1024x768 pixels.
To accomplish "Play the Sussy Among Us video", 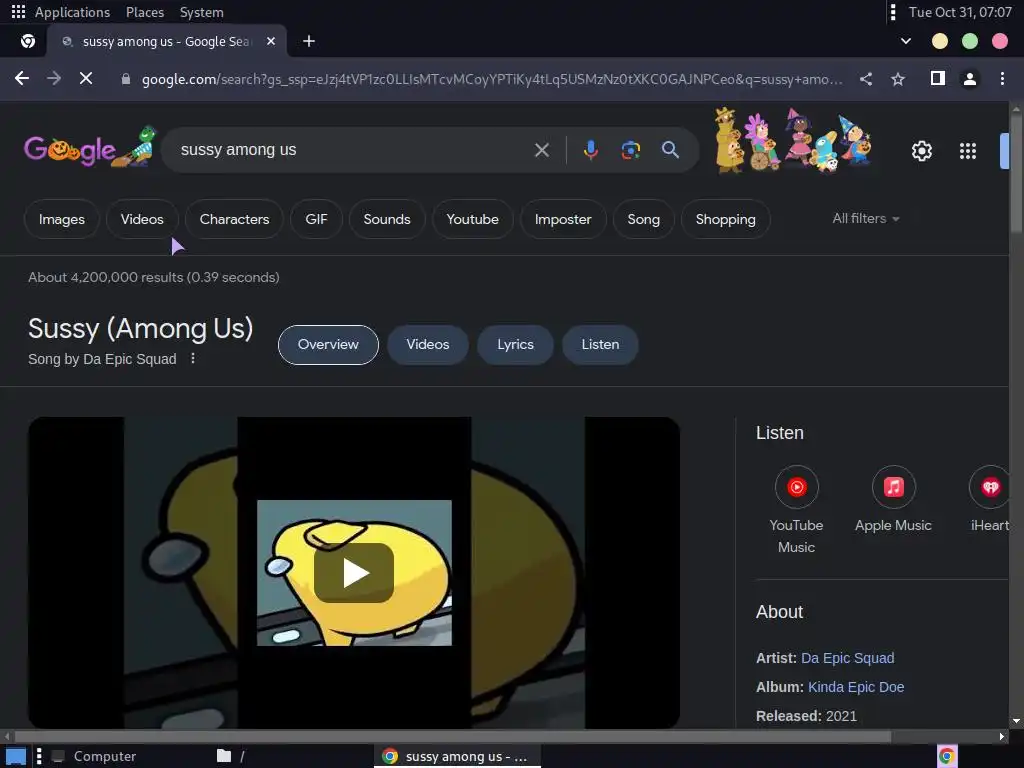I will coord(354,573).
